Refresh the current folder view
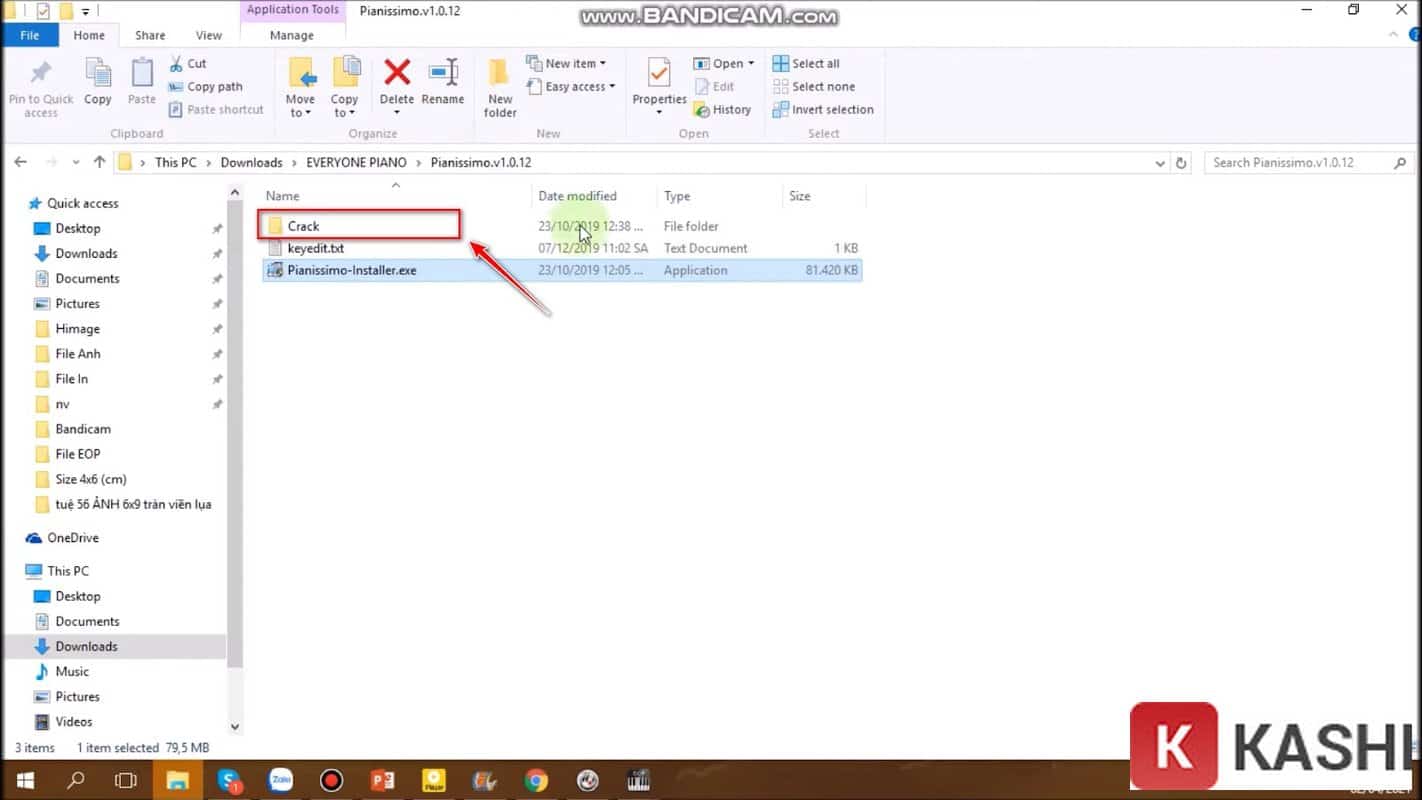 pos(1181,163)
